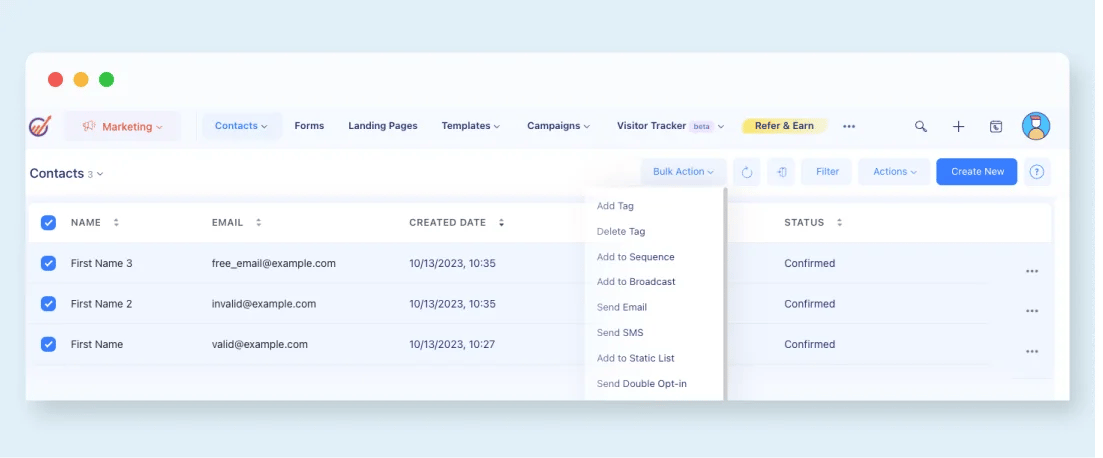Click the search magnifier icon

coord(921,127)
